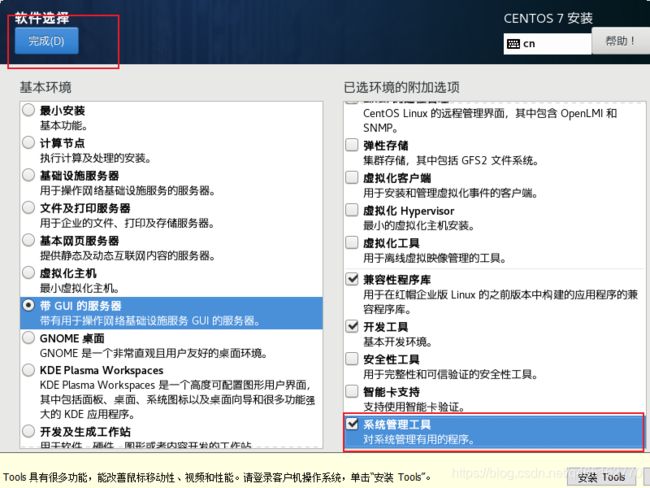The width and height of the screenshot is (650, 488).
Task: Click the 已选环境的附加选项 section heading
Action: (x=401, y=87)
